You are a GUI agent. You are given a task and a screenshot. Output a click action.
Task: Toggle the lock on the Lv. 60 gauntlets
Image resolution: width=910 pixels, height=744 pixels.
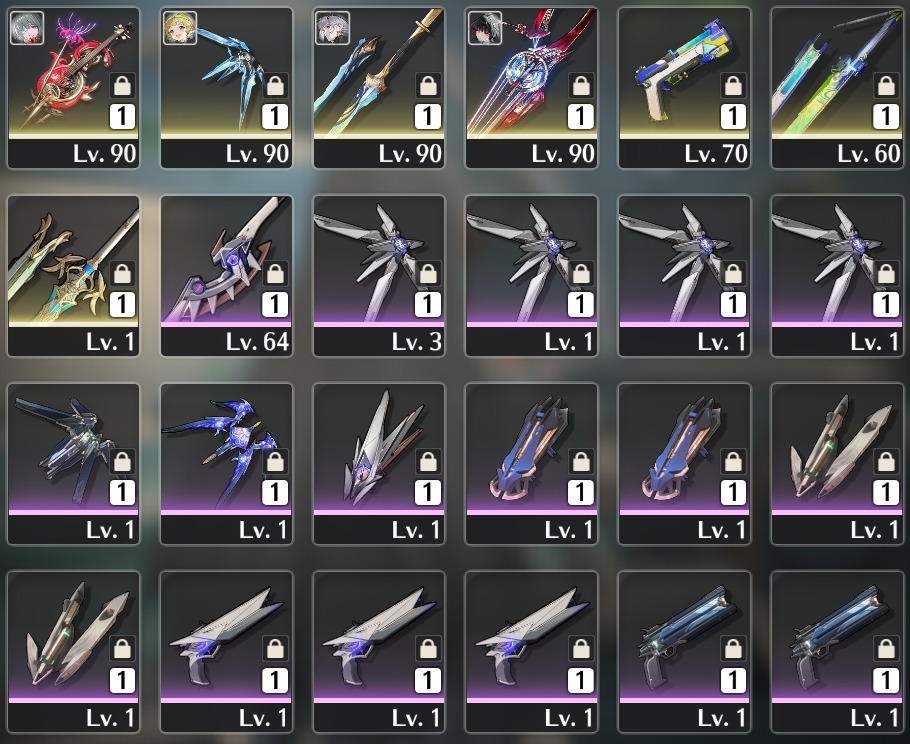pyautogui.click(x=886, y=86)
